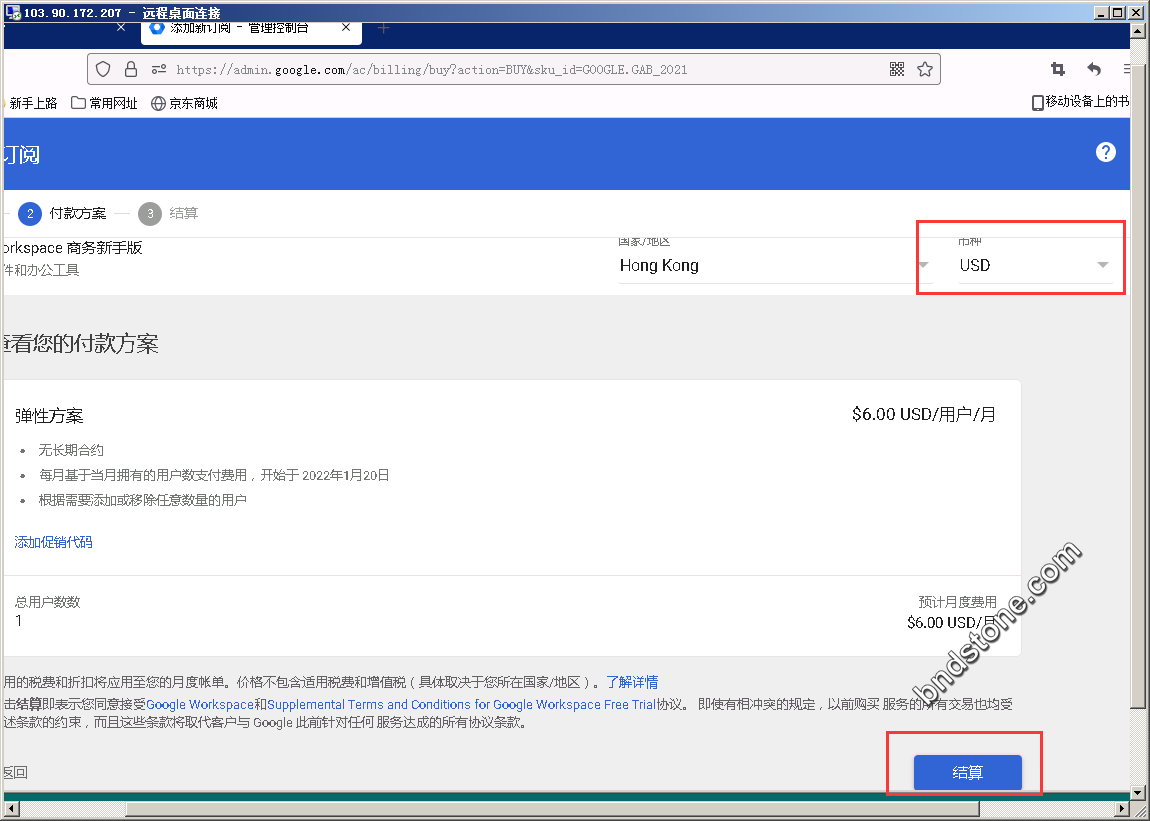Click the 添加促销代码 link

pos(54,542)
